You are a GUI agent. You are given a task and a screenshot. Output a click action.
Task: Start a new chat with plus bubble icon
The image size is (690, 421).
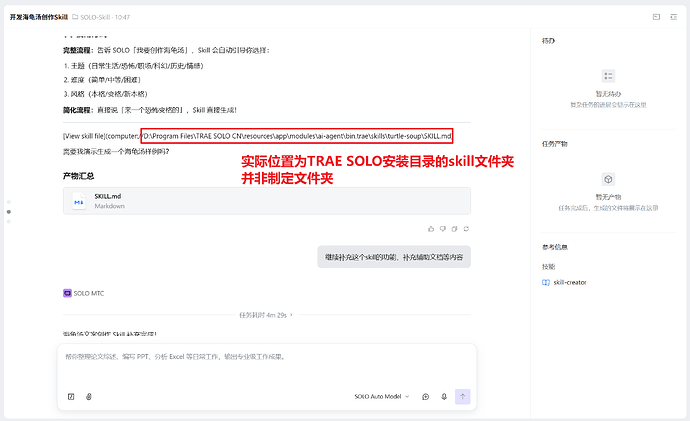click(426, 396)
